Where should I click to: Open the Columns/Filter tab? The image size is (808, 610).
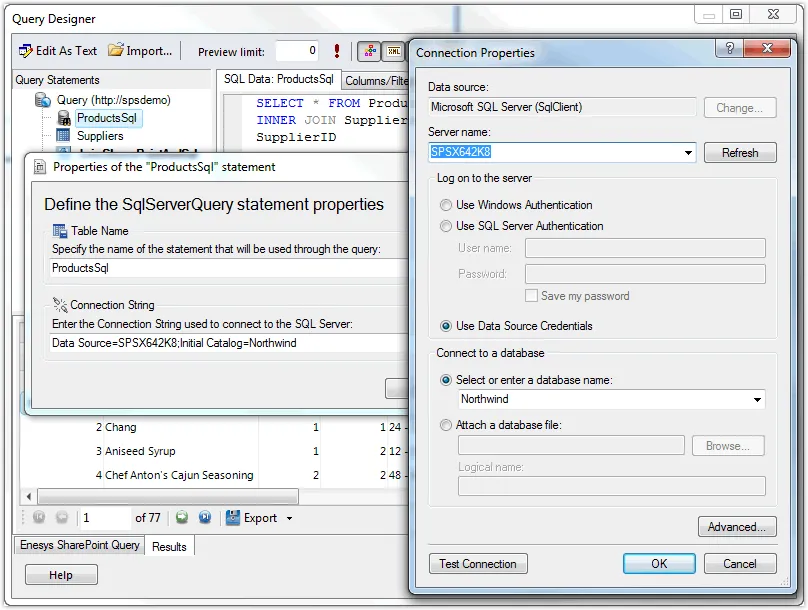click(376, 80)
